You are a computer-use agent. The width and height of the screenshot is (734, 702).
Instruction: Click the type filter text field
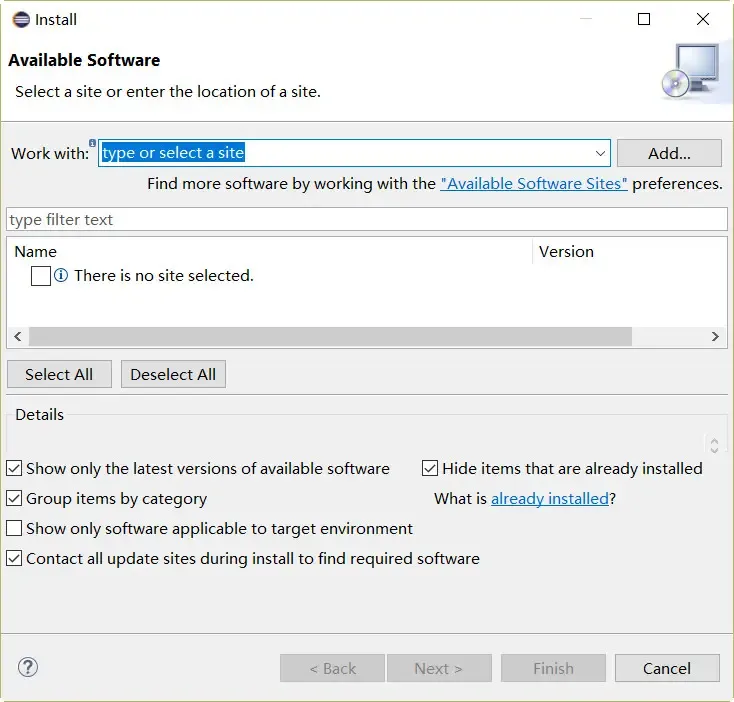(x=366, y=220)
